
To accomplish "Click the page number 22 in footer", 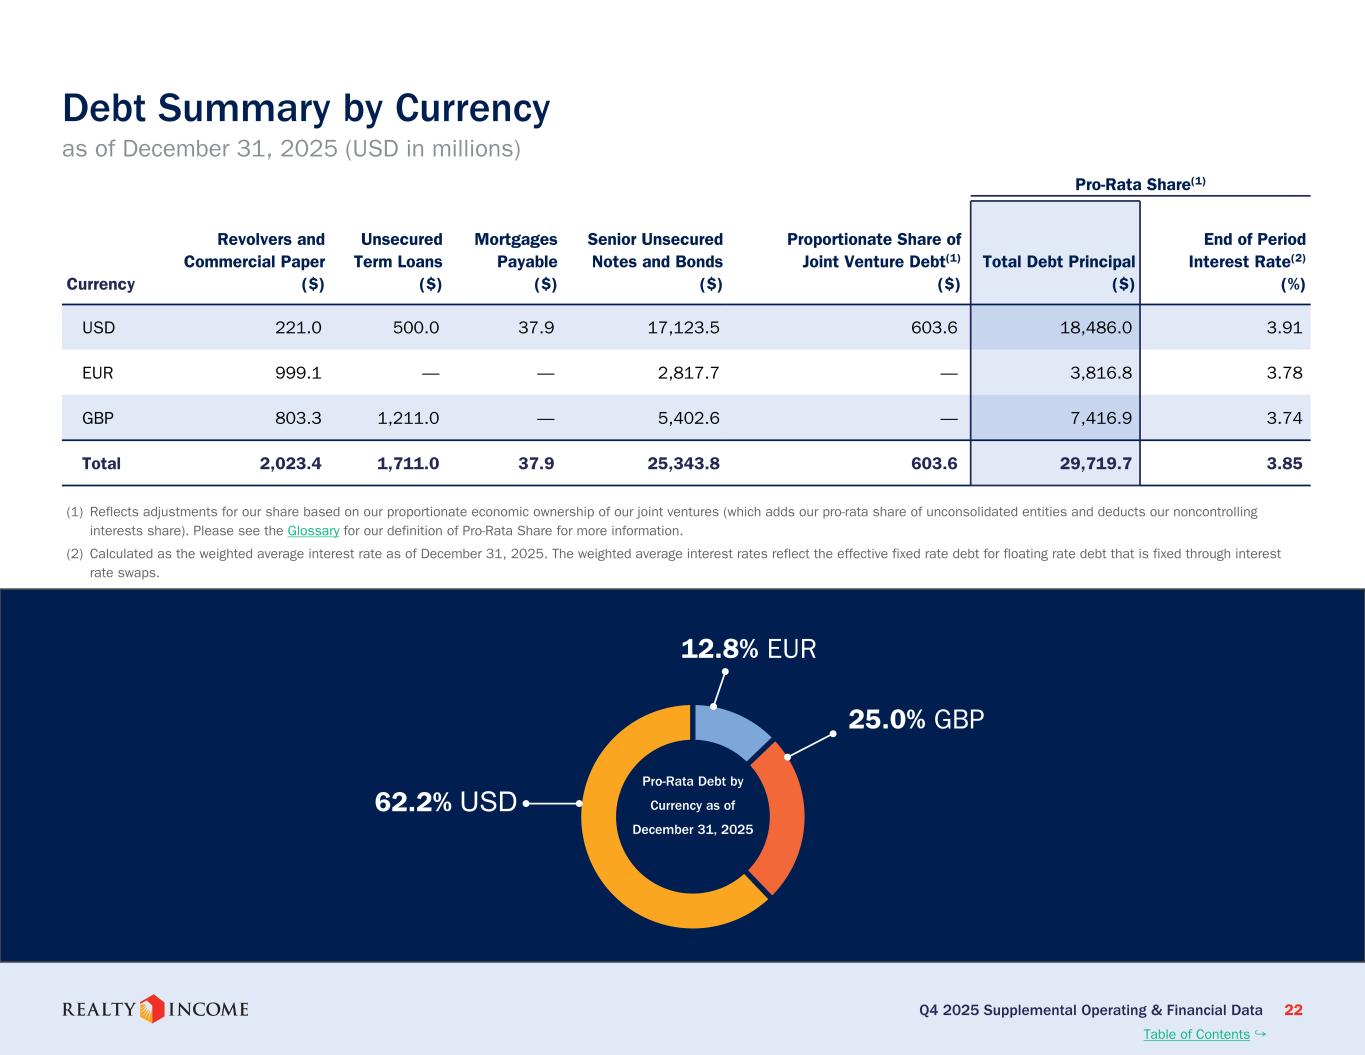I will [x=1293, y=1010].
